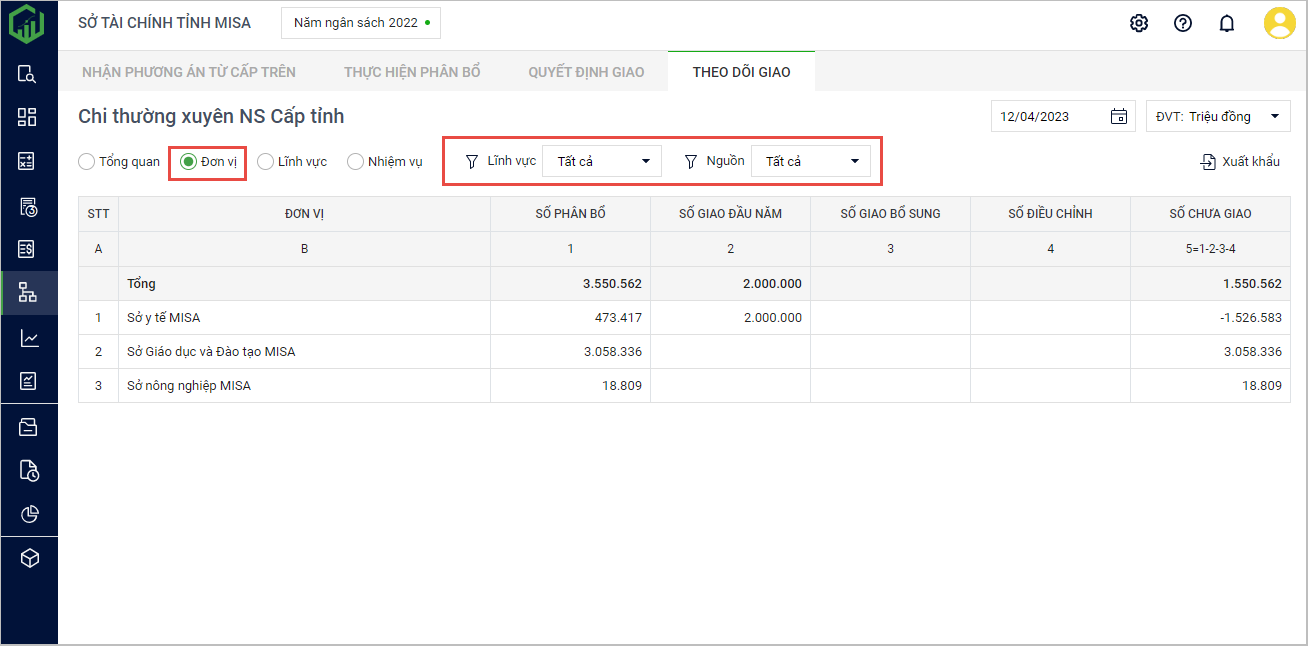This screenshot has height=646, width=1308.
Task: Click the sidebar pie chart icon
Action: click(28, 514)
